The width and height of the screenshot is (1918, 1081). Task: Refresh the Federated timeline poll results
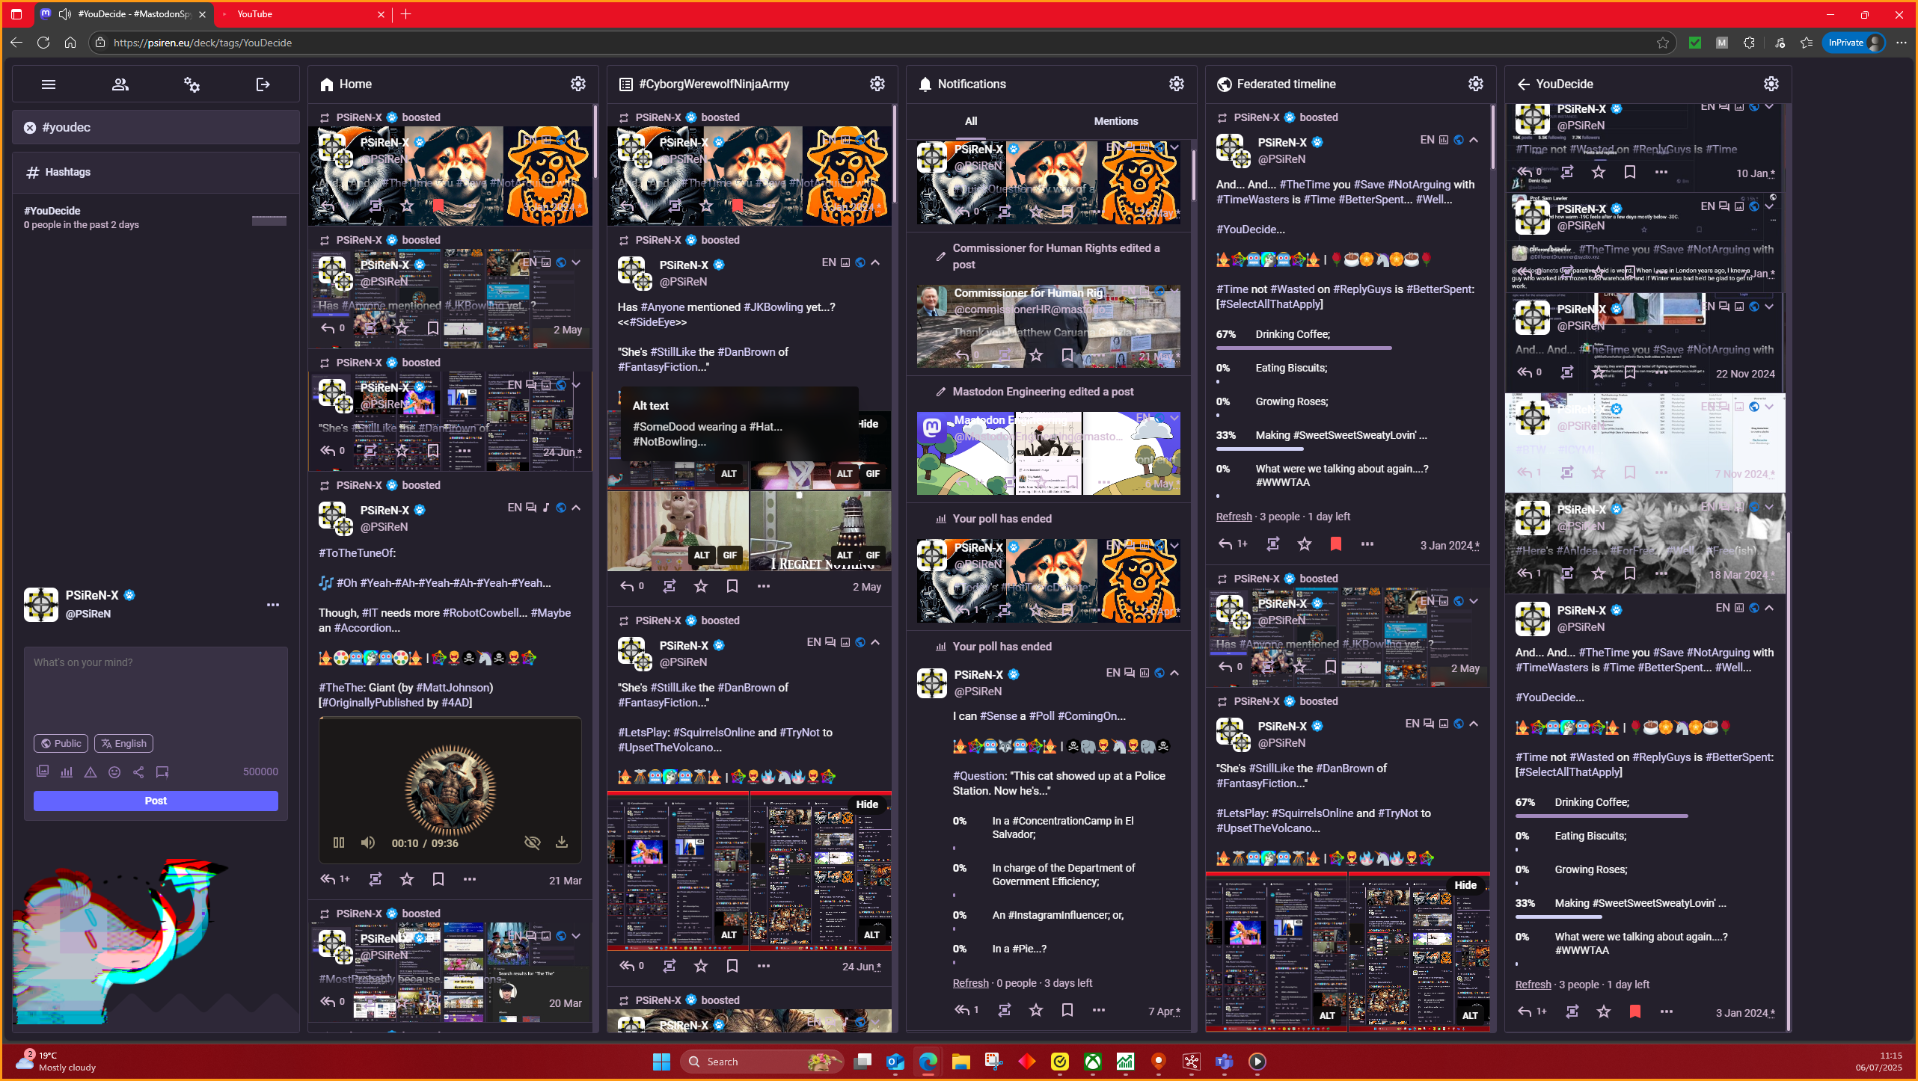tap(1234, 517)
